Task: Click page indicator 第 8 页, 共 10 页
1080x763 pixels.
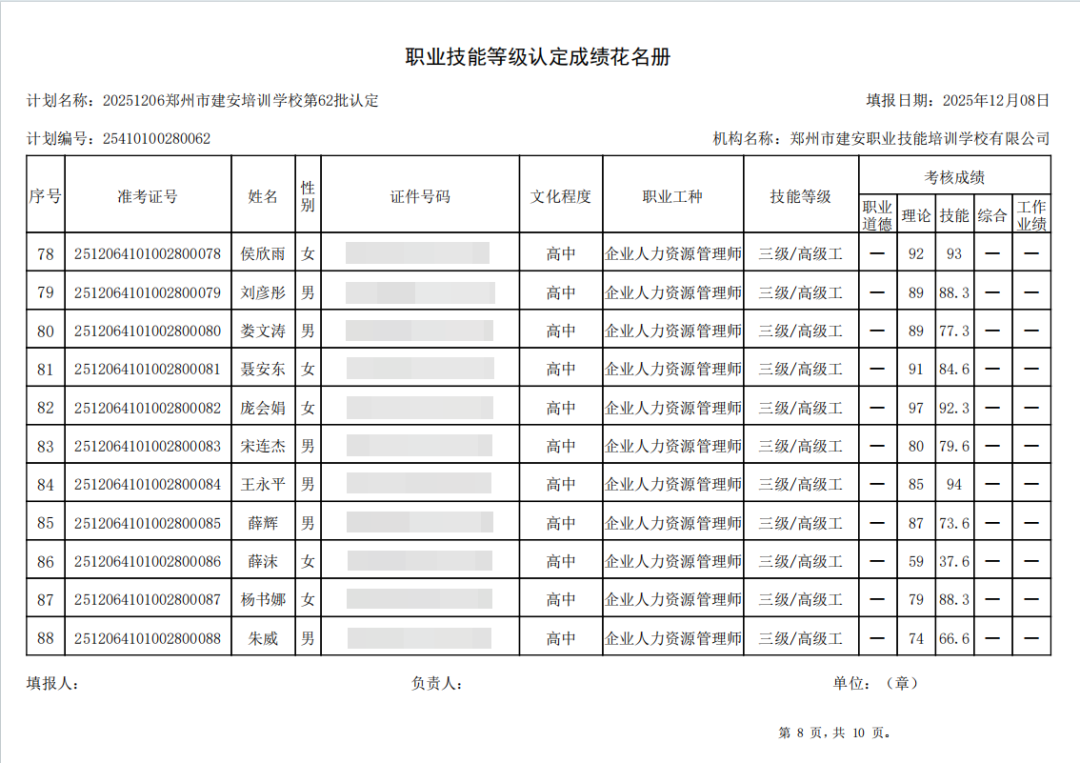Action: 834,733
